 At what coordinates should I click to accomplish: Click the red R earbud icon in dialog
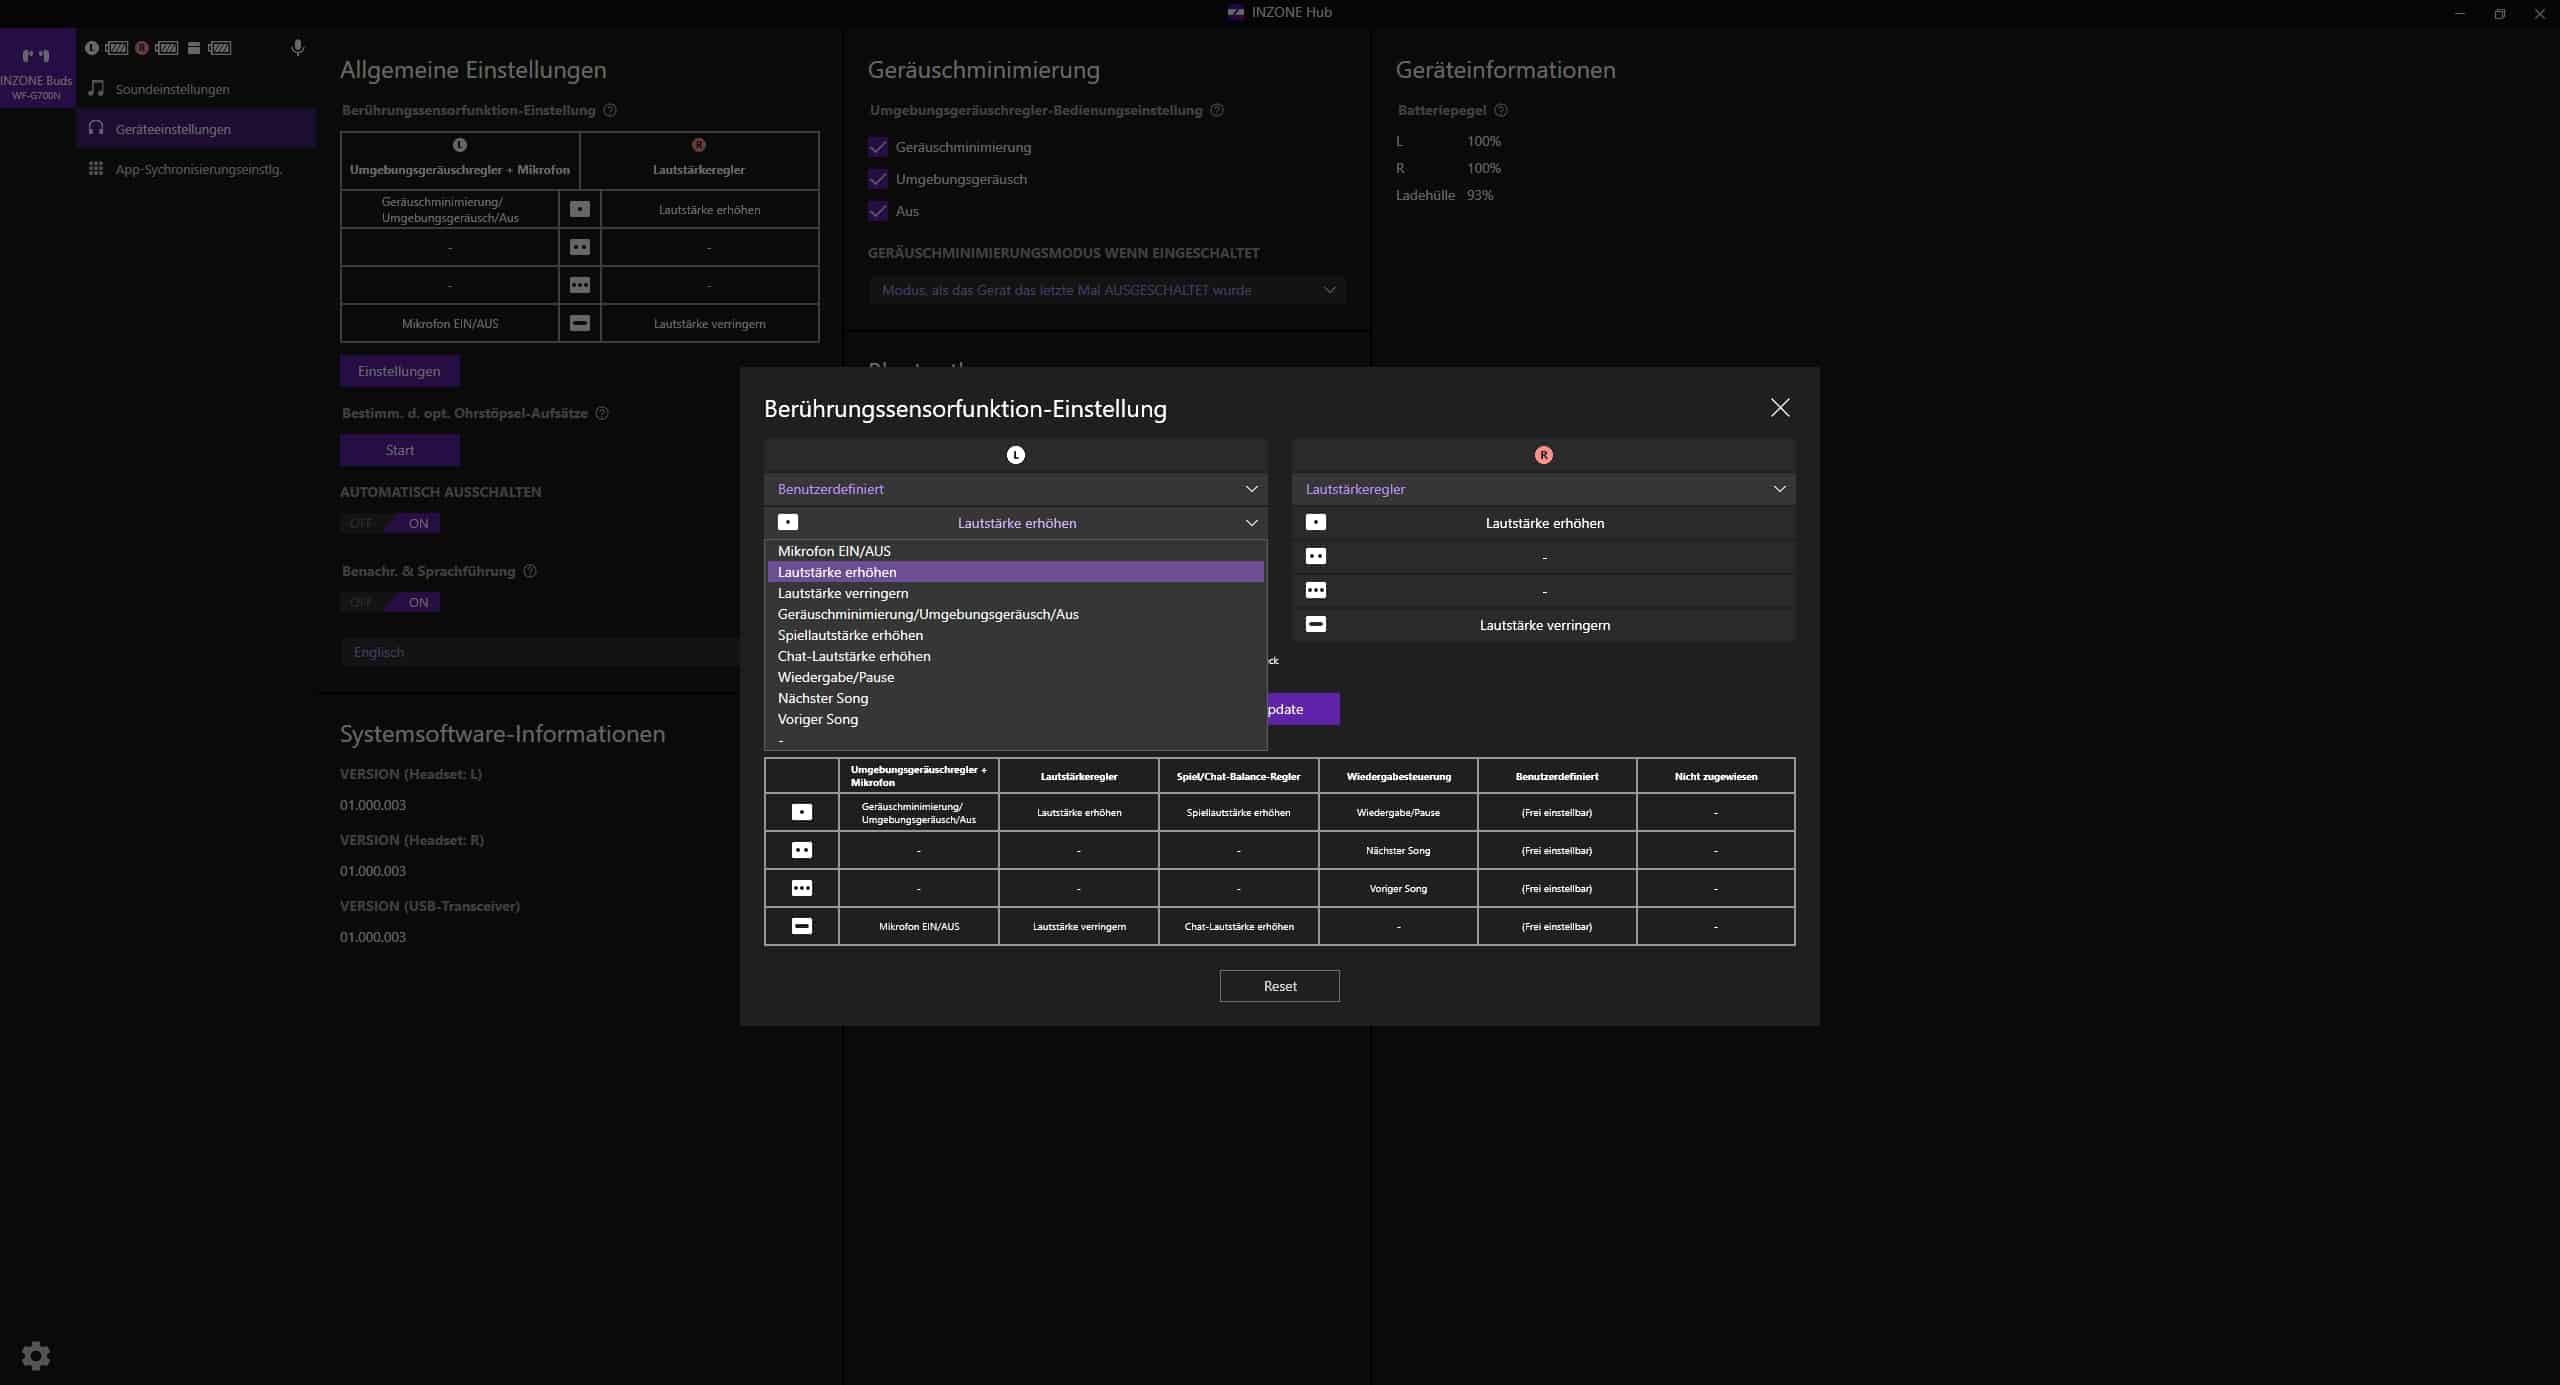pyautogui.click(x=1543, y=455)
